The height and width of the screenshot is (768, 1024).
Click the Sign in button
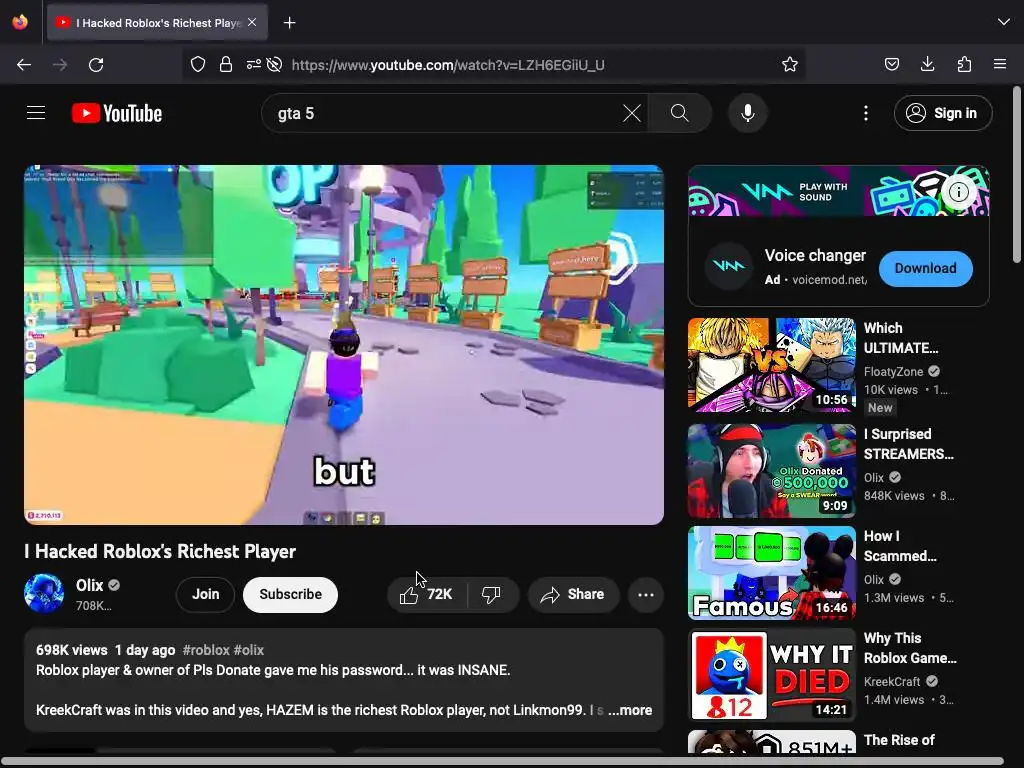point(943,113)
